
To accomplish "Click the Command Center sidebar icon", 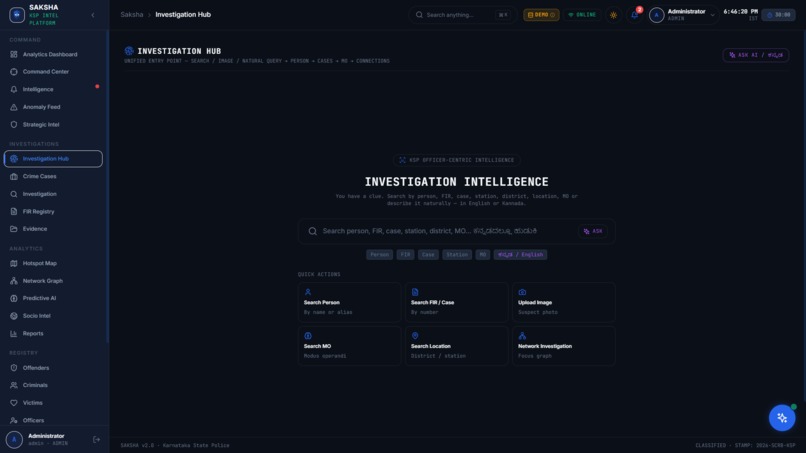I will tap(14, 71).
